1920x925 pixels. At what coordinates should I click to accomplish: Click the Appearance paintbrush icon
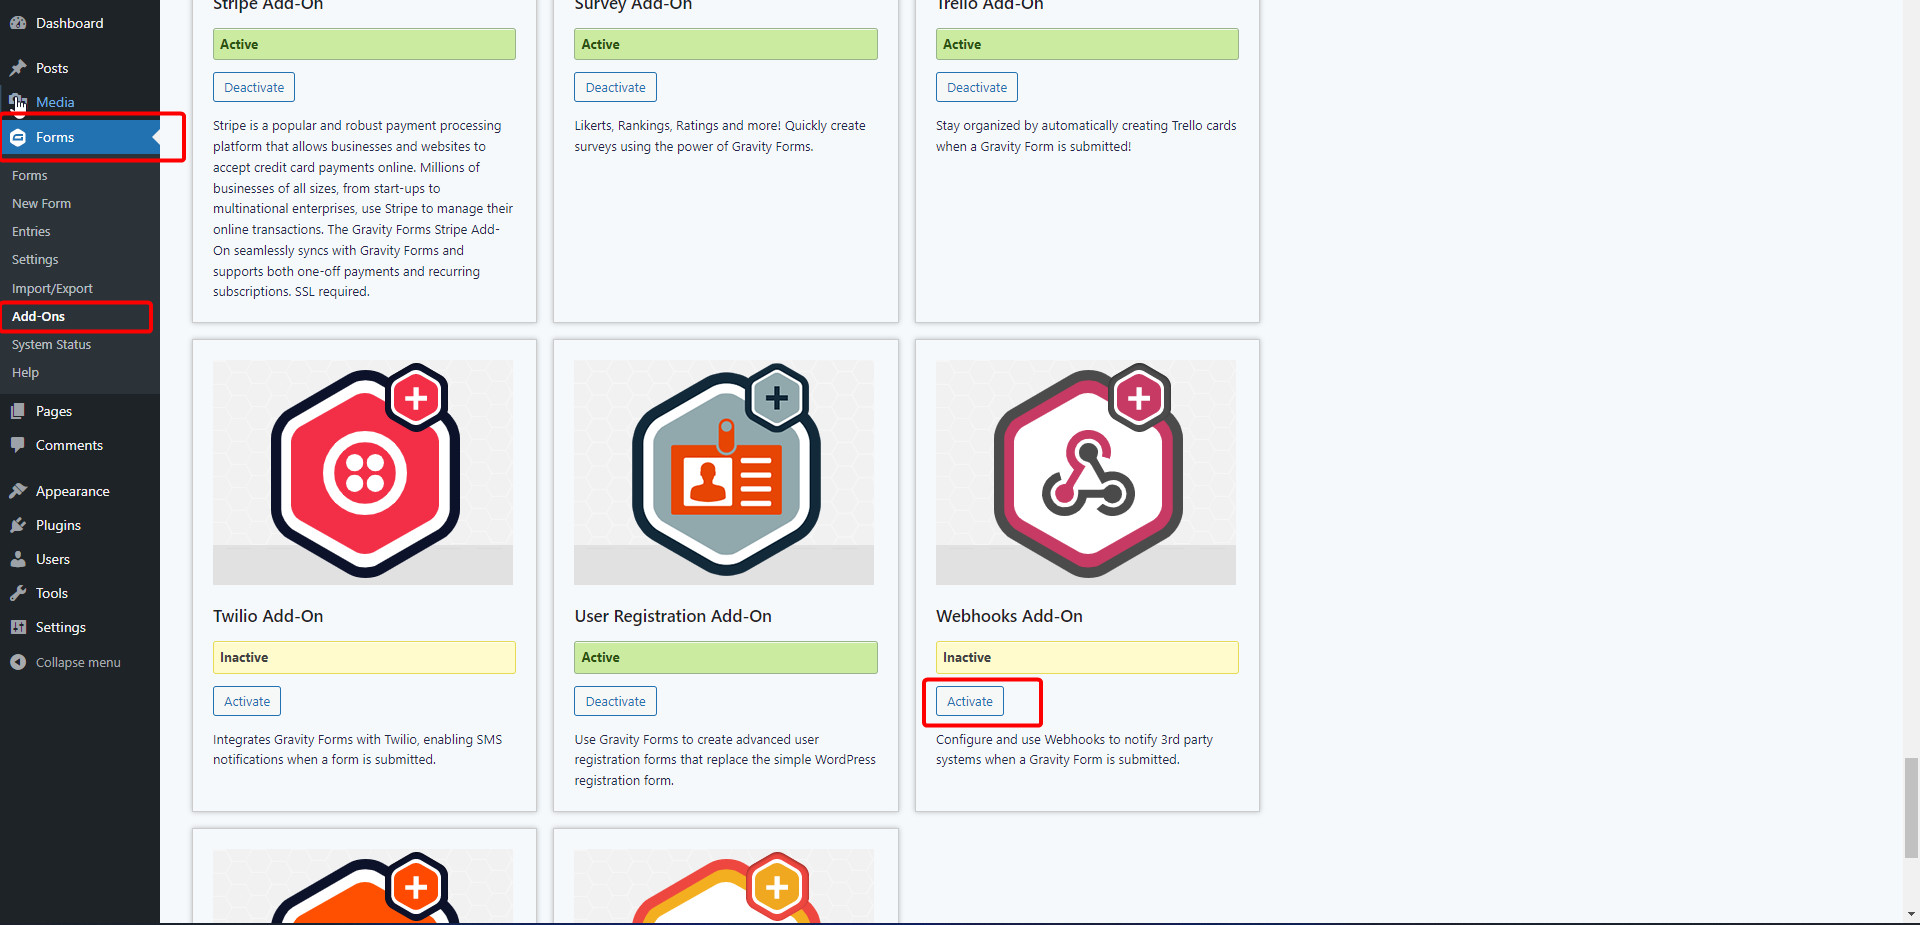(x=18, y=491)
